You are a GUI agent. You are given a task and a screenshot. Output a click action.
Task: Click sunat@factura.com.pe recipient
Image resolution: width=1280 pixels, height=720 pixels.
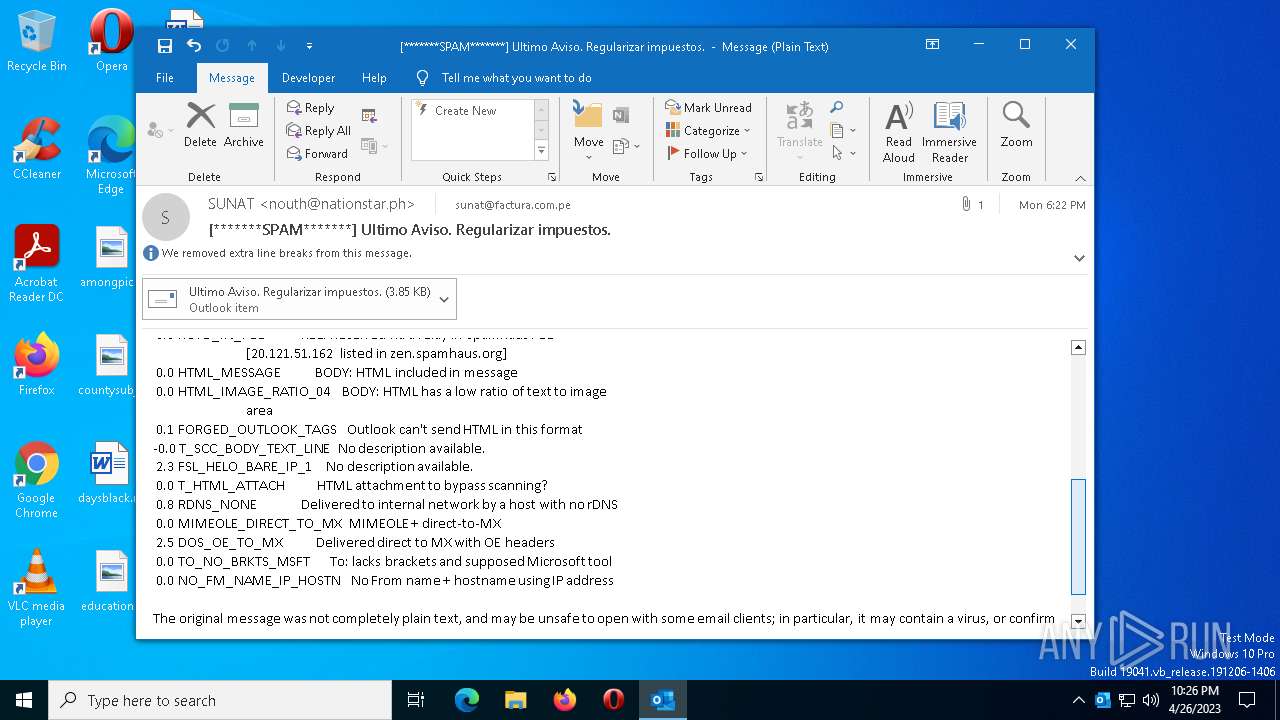[x=513, y=205]
